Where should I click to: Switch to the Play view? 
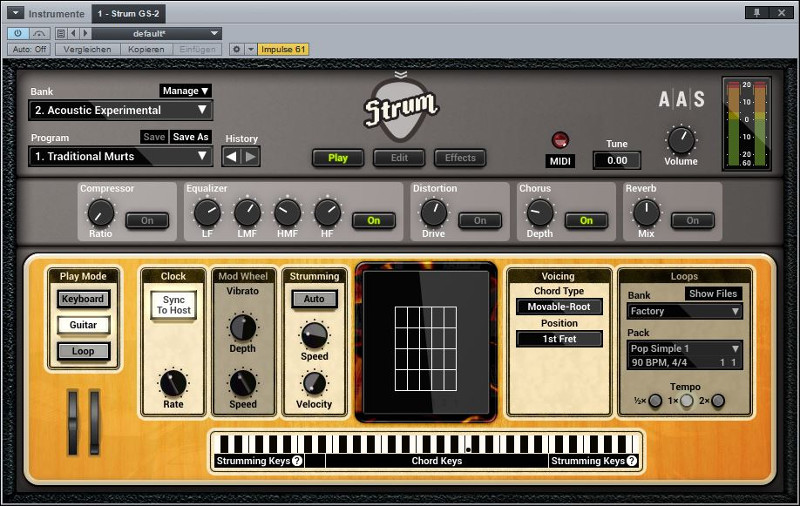[338, 158]
